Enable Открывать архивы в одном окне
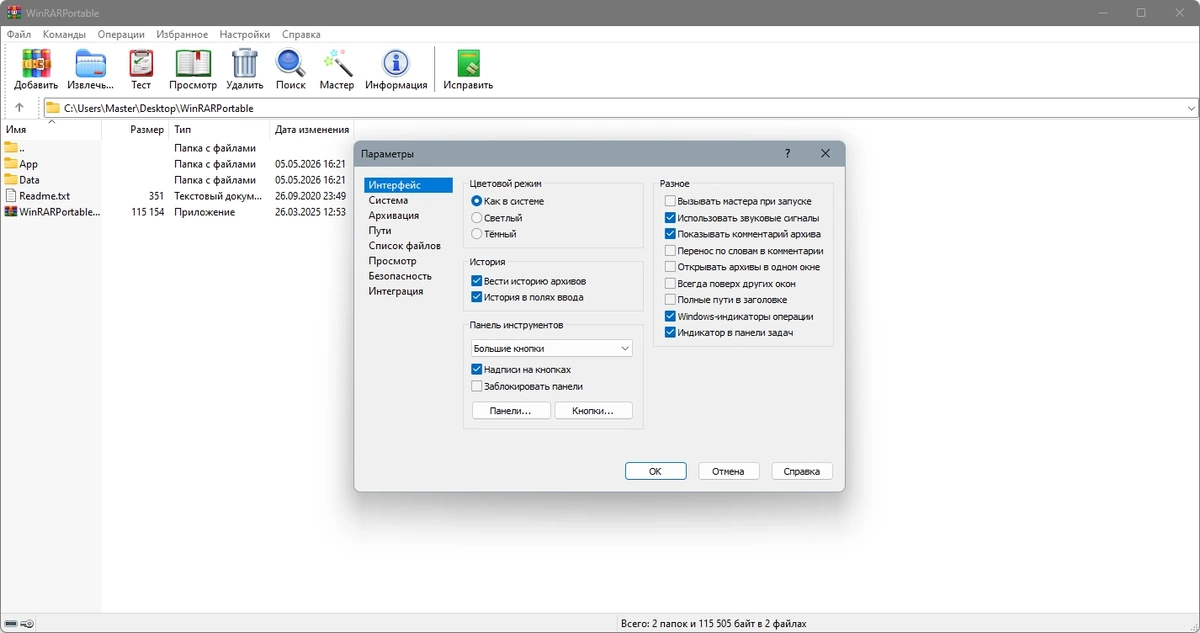Image resolution: width=1200 pixels, height=633 pixels. point(670,267)
